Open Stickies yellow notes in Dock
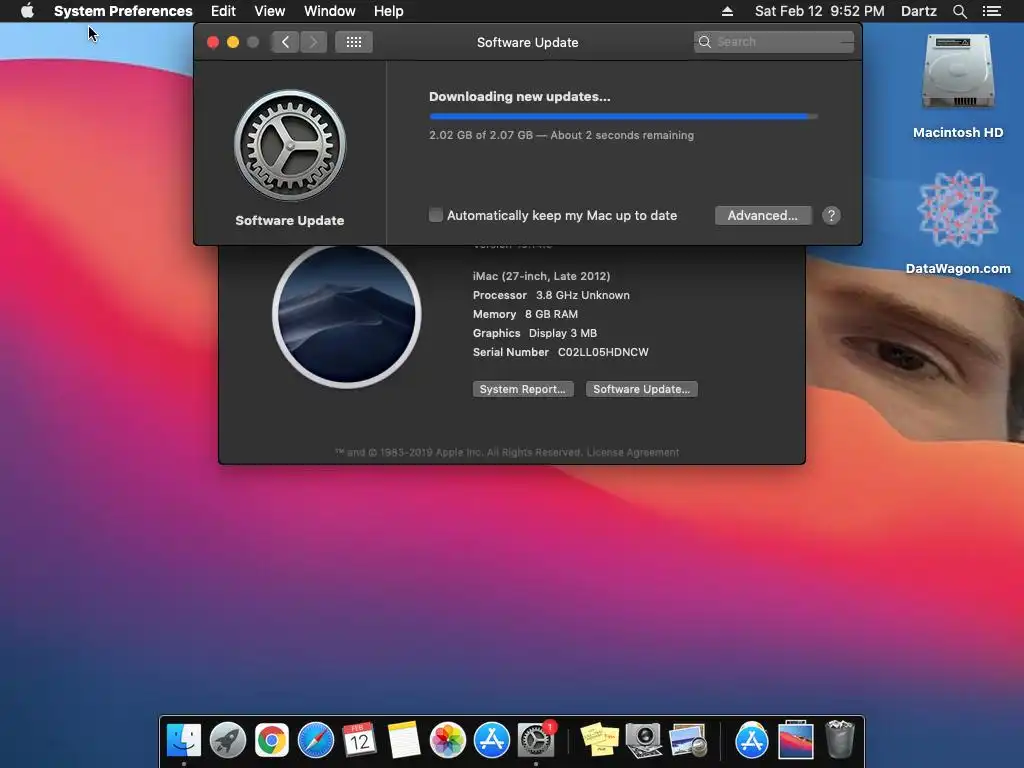Viewport: 1024px width, 768px height. click(600, 740)
